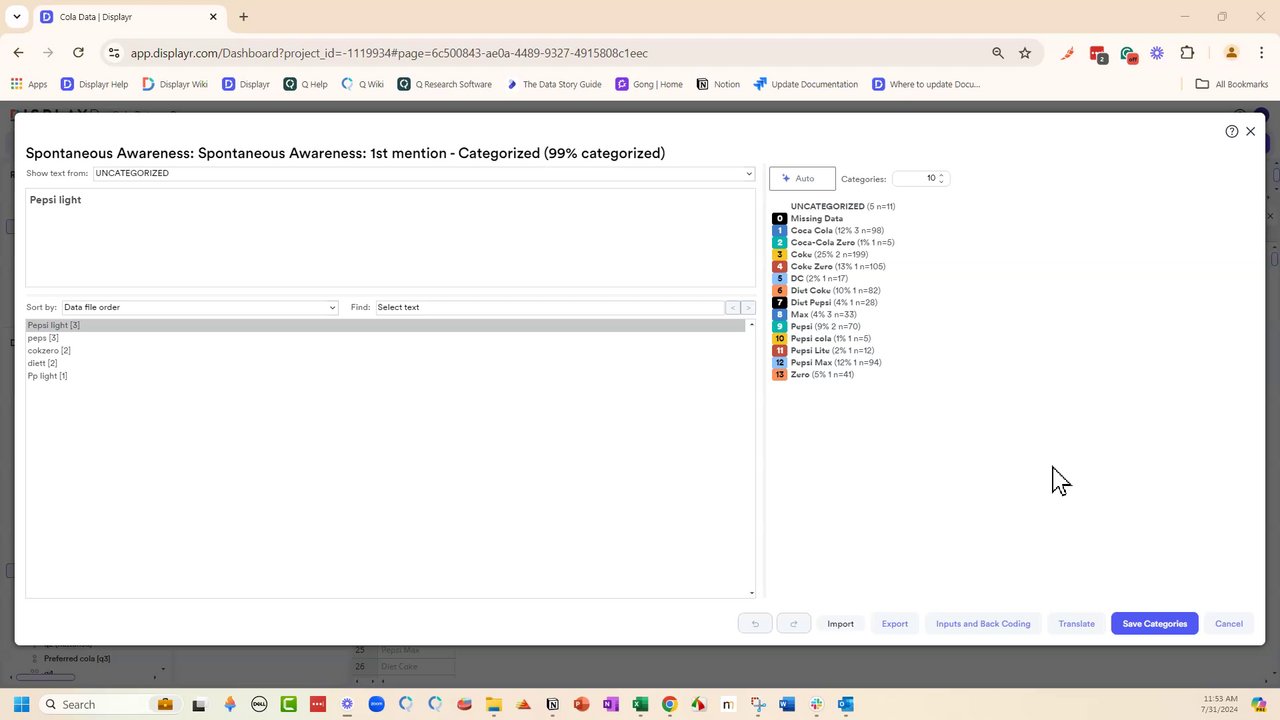Open the 'Show text from' dropdown
The width and height of the screenshot is (1280, 720).
pos(424,173)
